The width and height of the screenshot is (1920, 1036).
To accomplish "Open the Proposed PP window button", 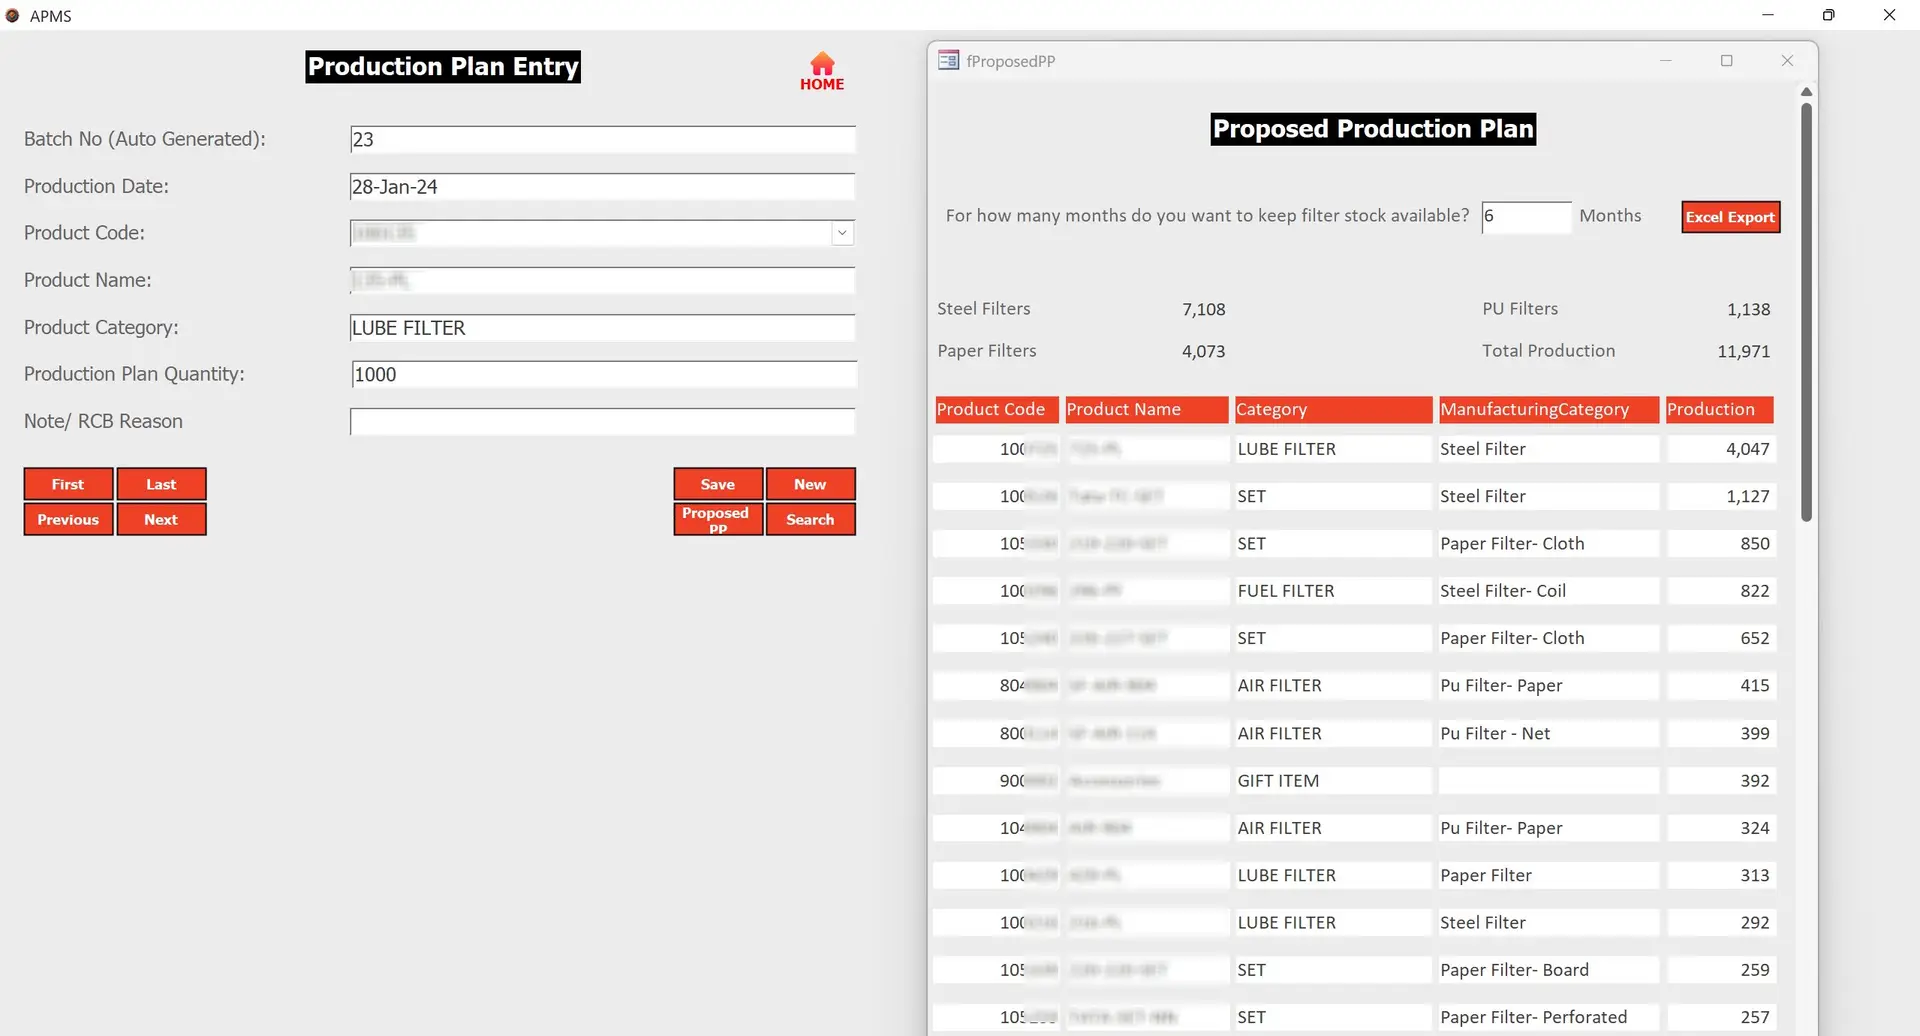I will 717,519.
